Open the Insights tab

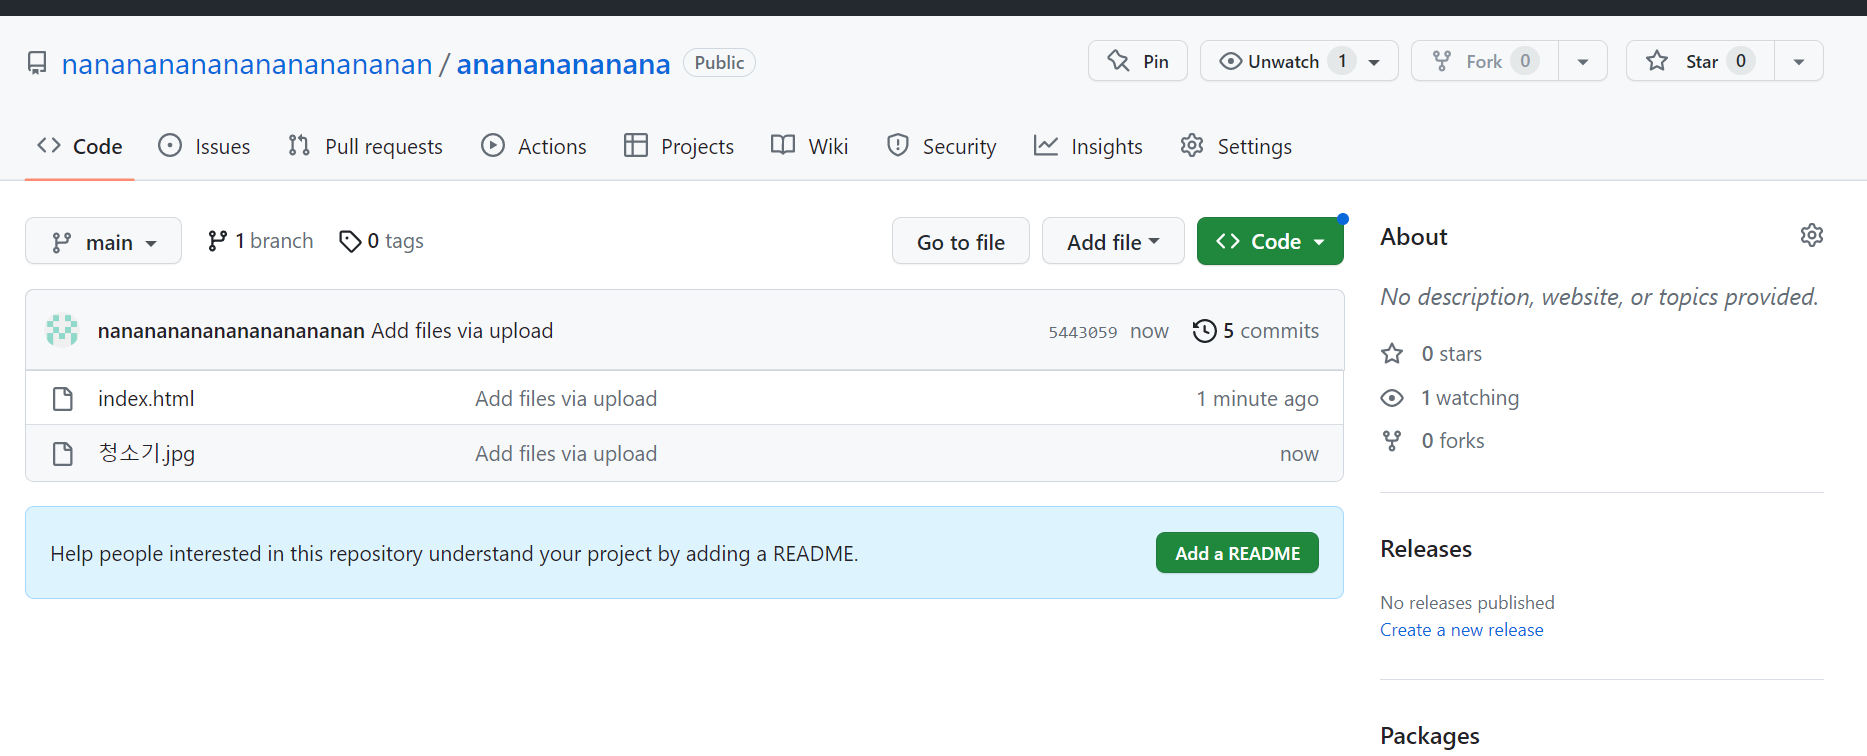[x=1088, y=146]
